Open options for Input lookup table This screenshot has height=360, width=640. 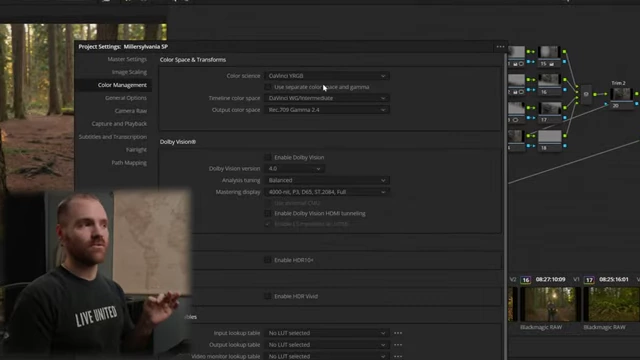(x=398, y=333)
